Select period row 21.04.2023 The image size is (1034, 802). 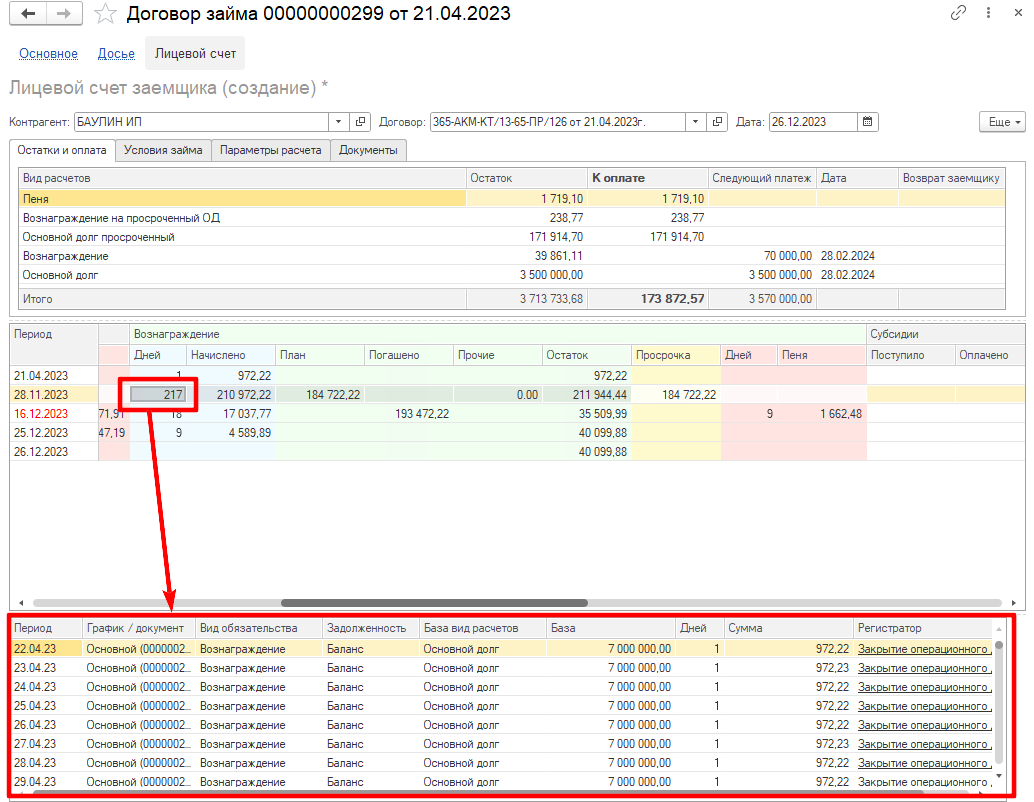tap(518, 375)
